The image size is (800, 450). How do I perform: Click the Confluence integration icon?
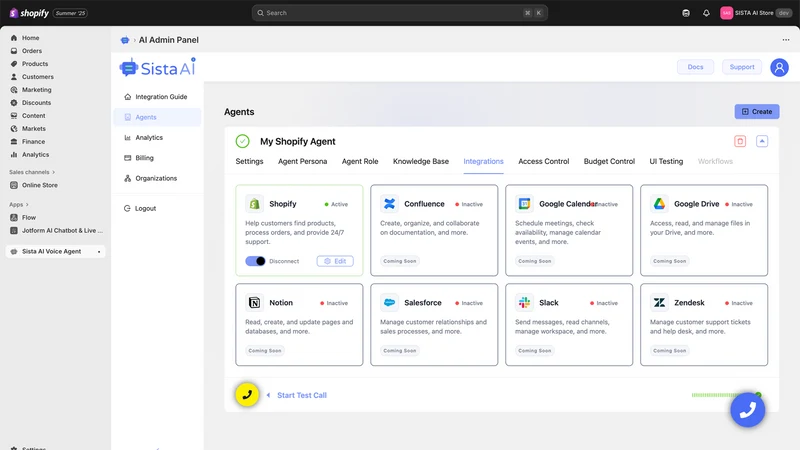pos(389,204)
